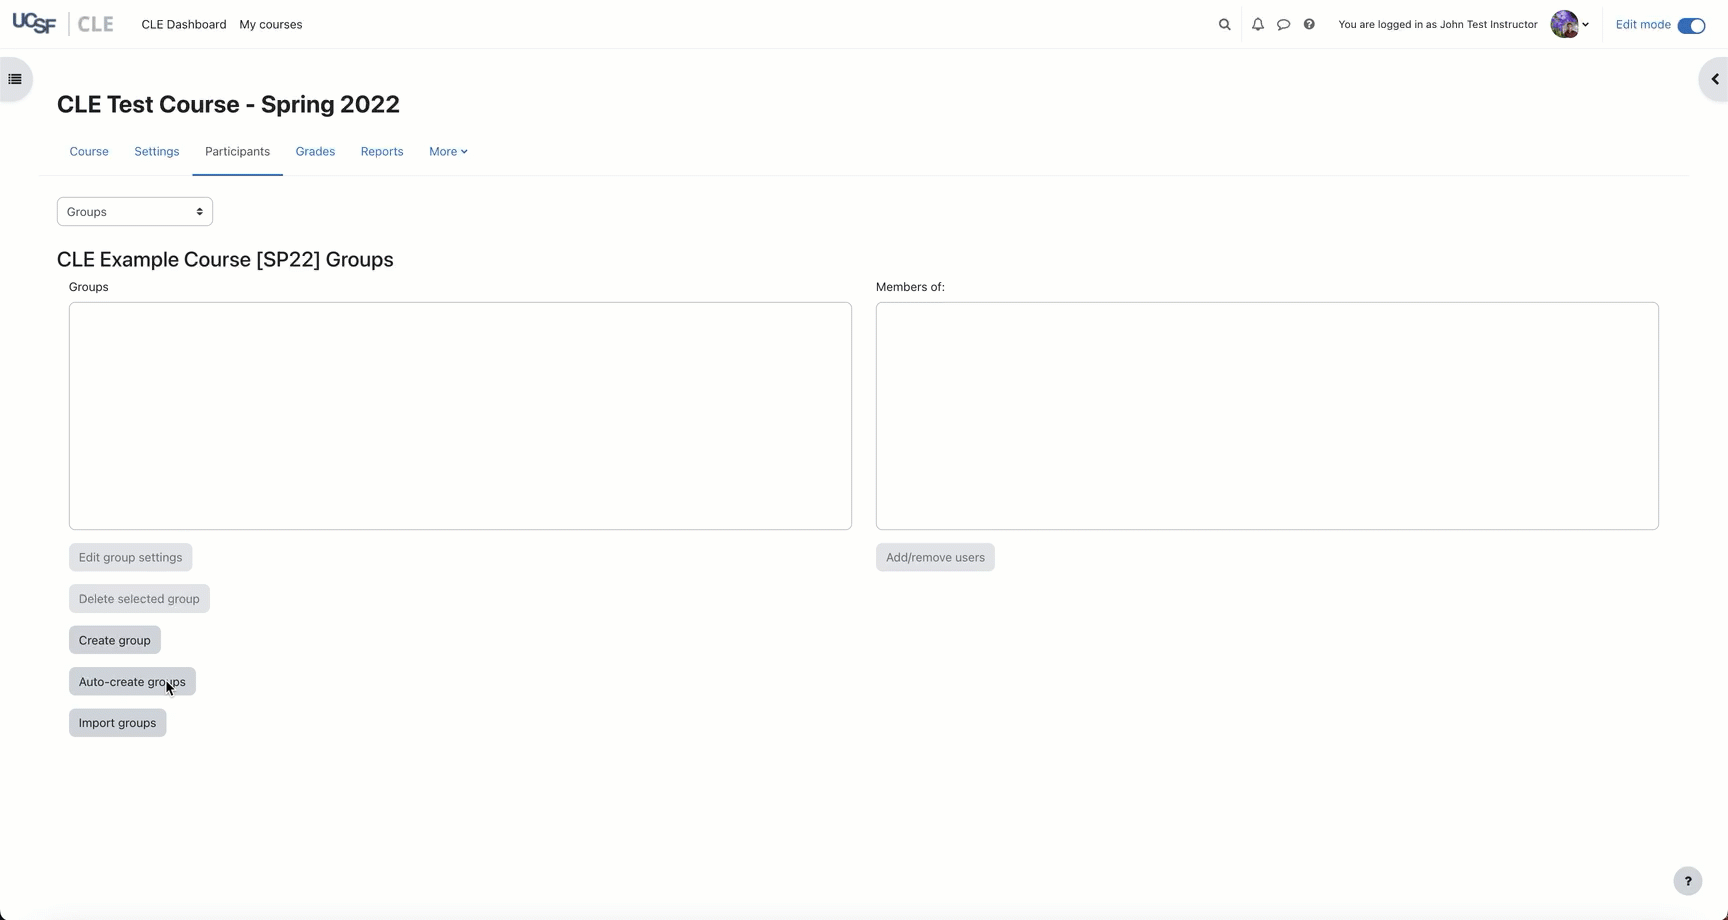The image size is (1728, 920).
Task: Open the Reports tab
Action: click(x=382, y=152)
